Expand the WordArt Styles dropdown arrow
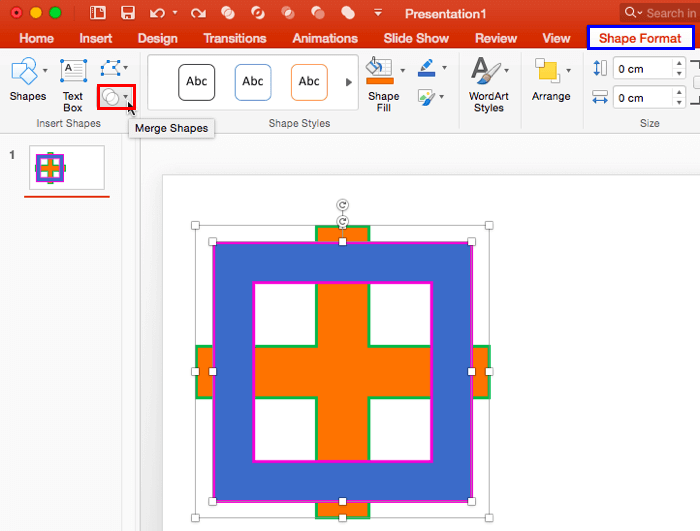The height and width of the screenshot is (531, 700). point(507,71)
